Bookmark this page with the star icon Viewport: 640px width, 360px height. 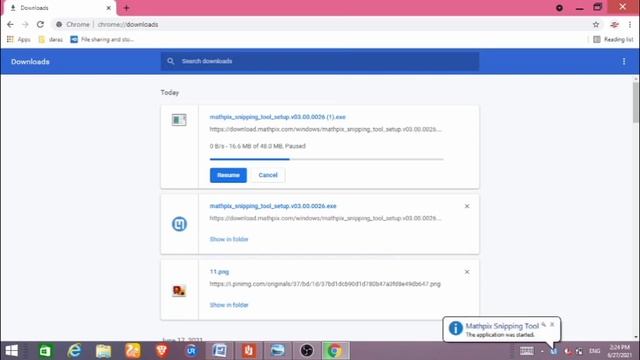[x=596, y=24]
